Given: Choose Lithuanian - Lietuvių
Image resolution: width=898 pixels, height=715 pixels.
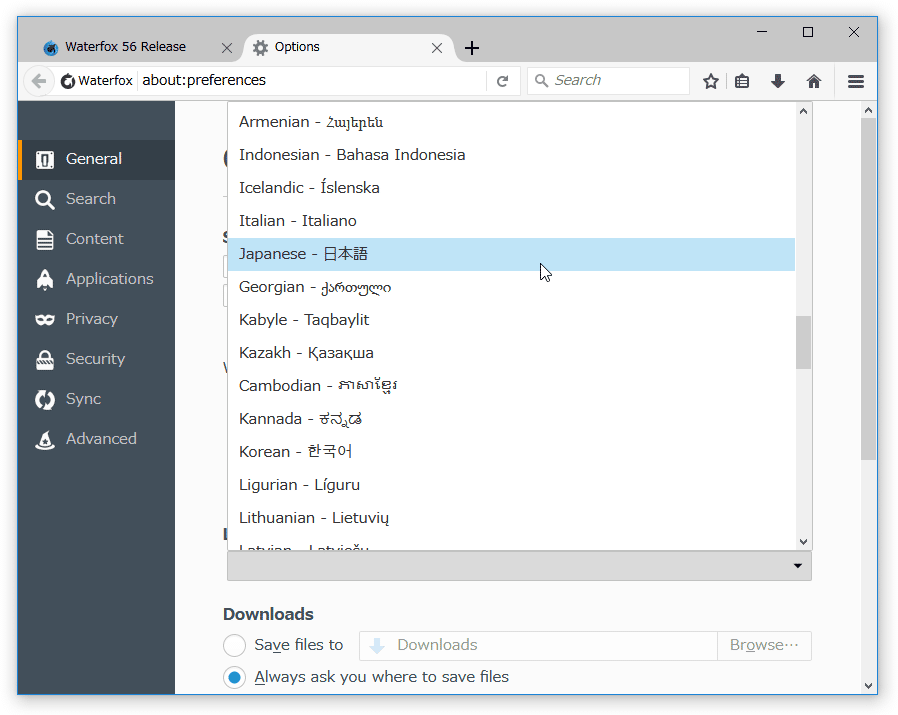Looking at the screenshot, I should 511,518.
